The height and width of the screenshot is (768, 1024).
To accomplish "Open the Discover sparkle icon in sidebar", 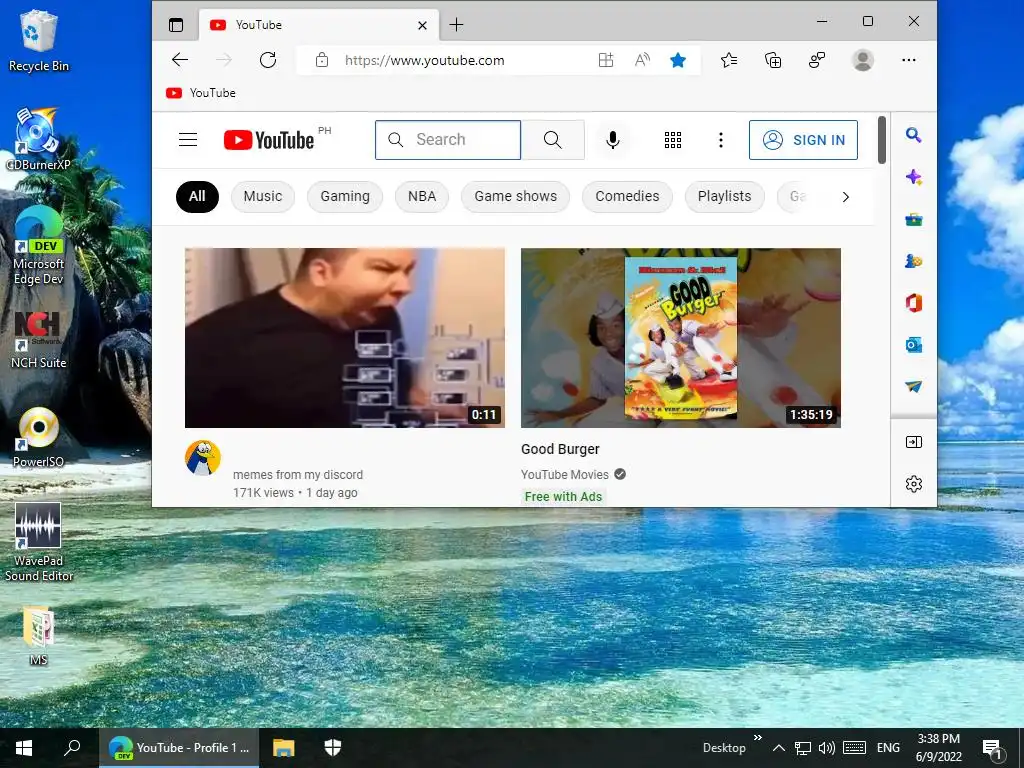I will 914,177.
